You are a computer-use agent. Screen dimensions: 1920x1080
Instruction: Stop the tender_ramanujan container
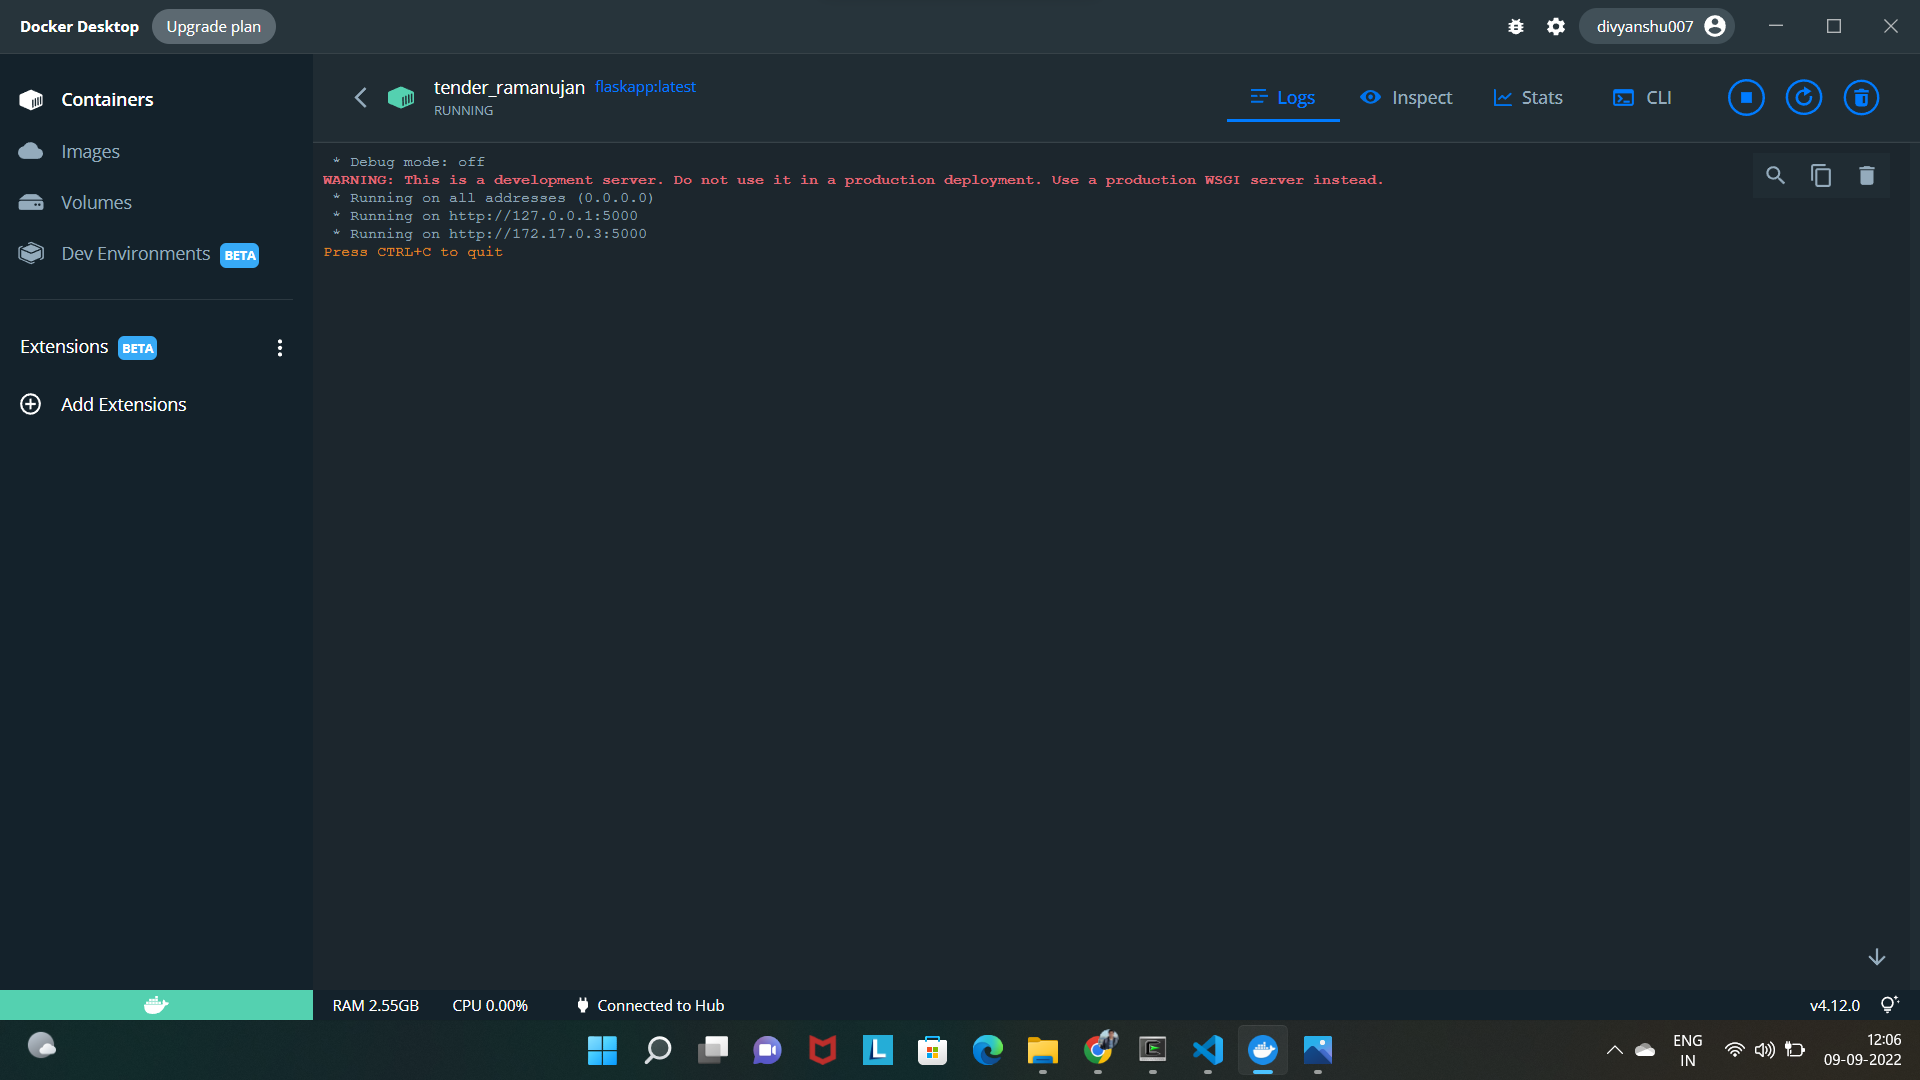pos(1745,97)
